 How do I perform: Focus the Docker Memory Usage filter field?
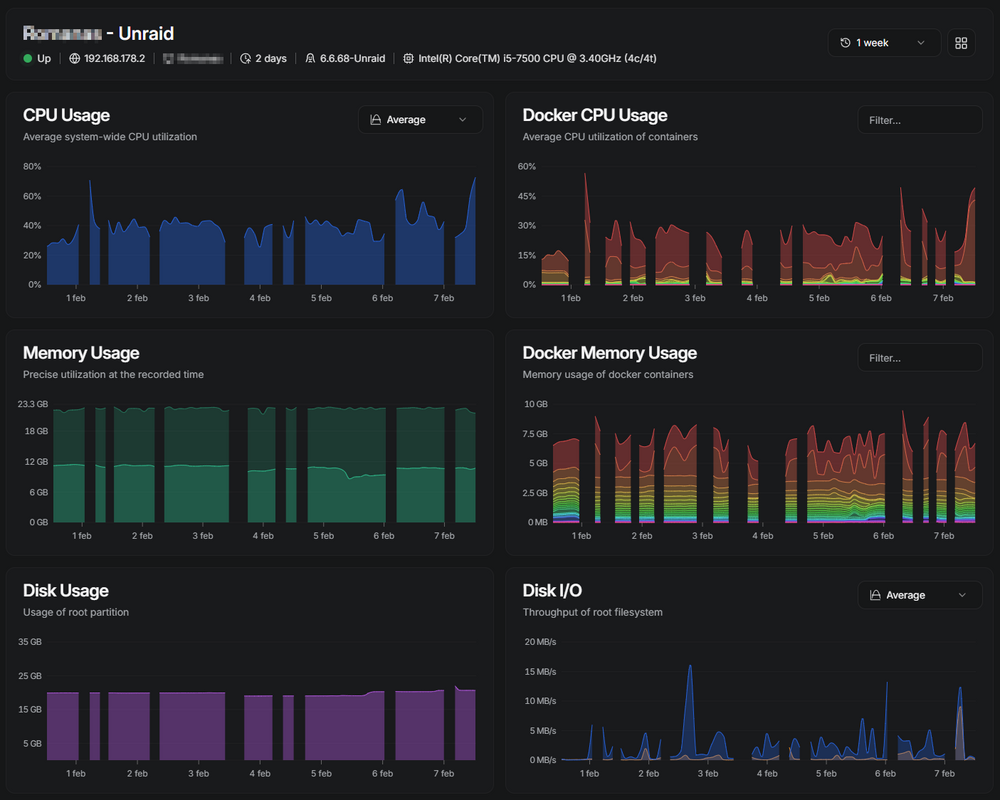click(x=920, y=358)
